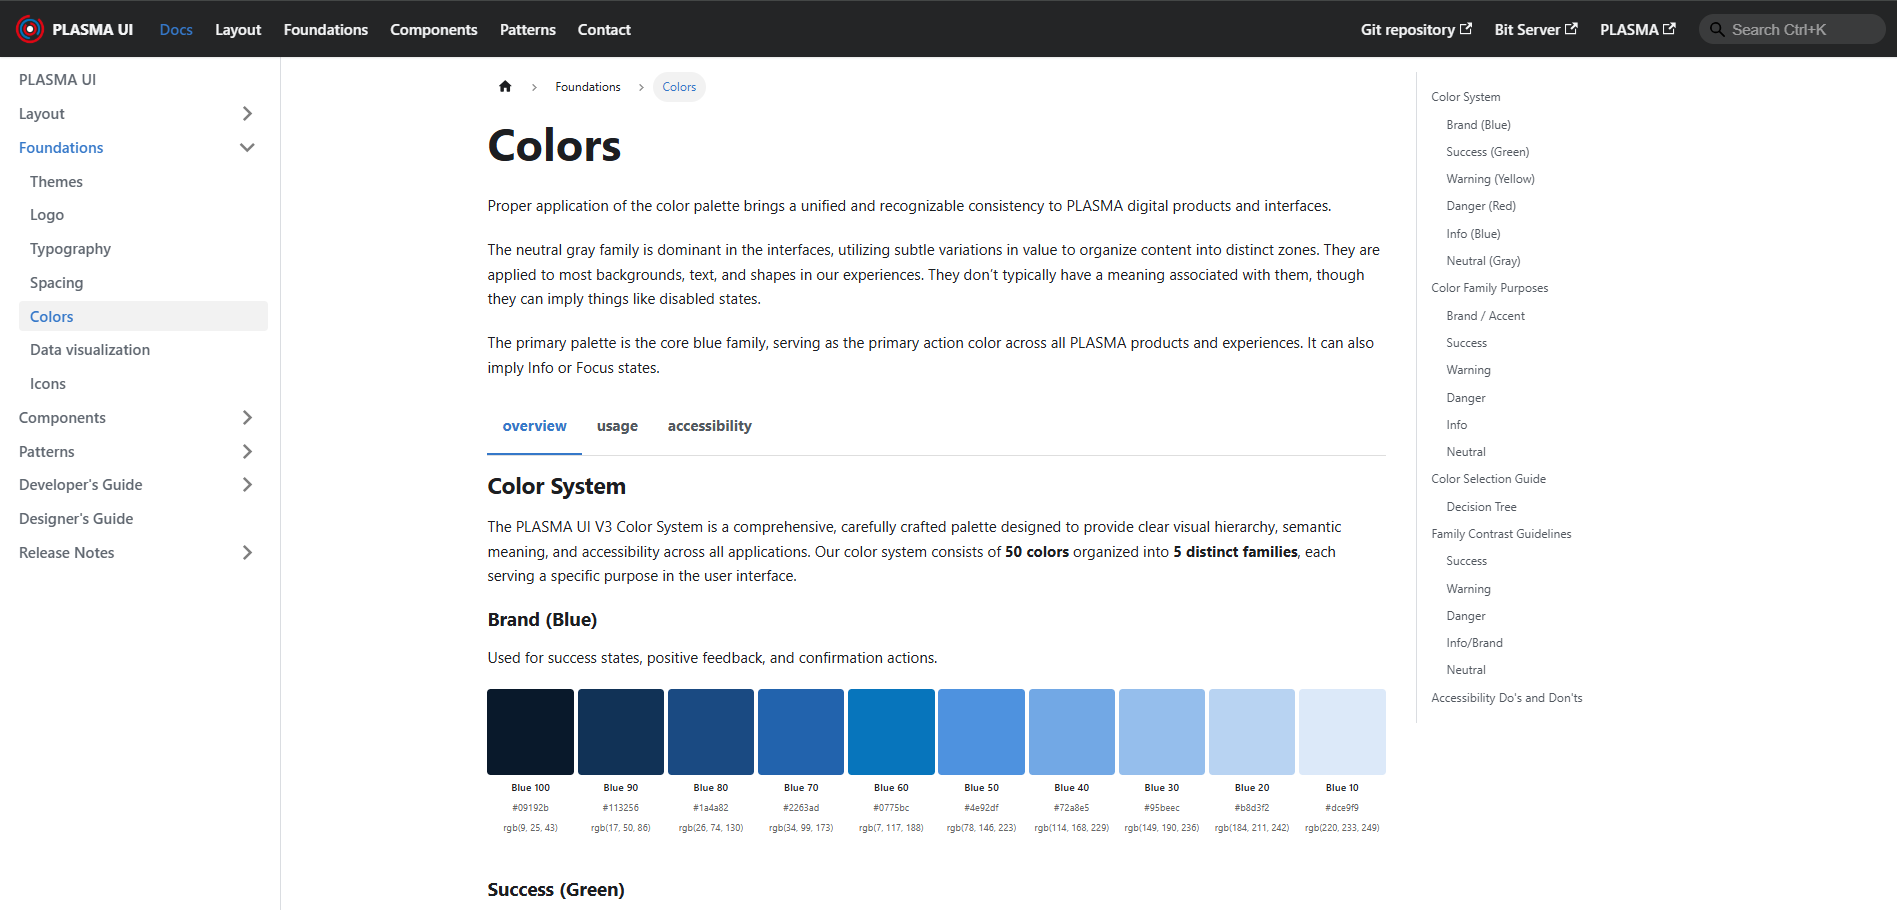The width and height of the screenshot is (1897, 910).
Task: Expand the Layout sidebar section chevron
Action: pos(247,114)
